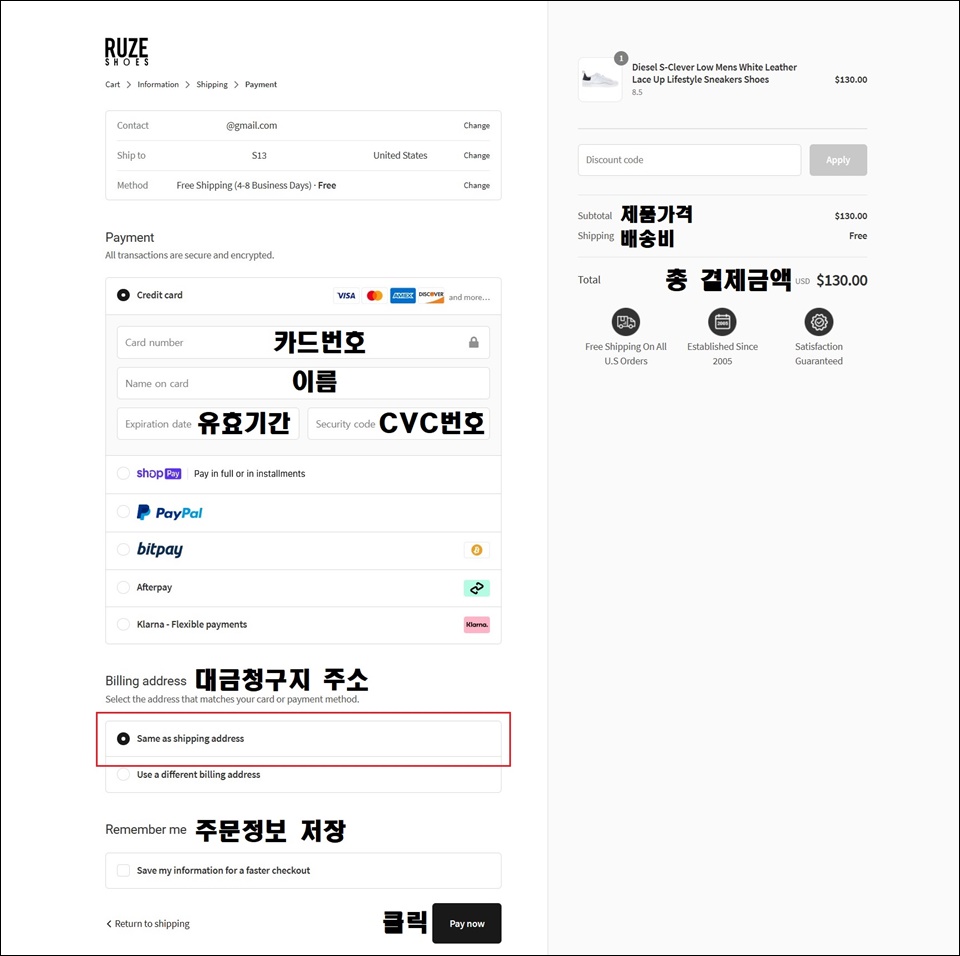Click the Shipping value 'Free'
960x956 pixels.
(x=858, y=236)
